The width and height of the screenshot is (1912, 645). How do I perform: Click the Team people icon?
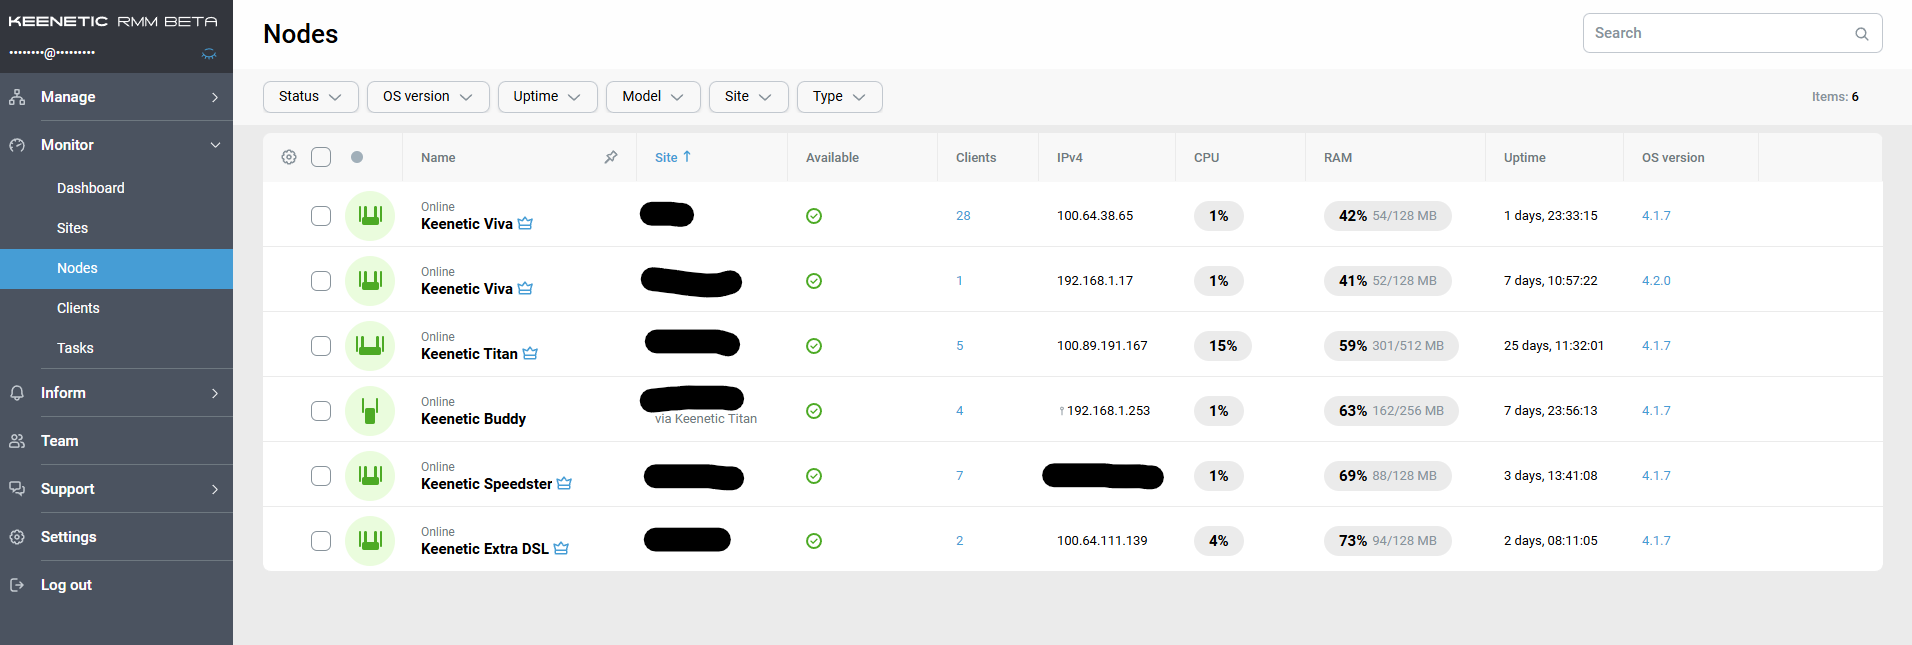point(17,441)
